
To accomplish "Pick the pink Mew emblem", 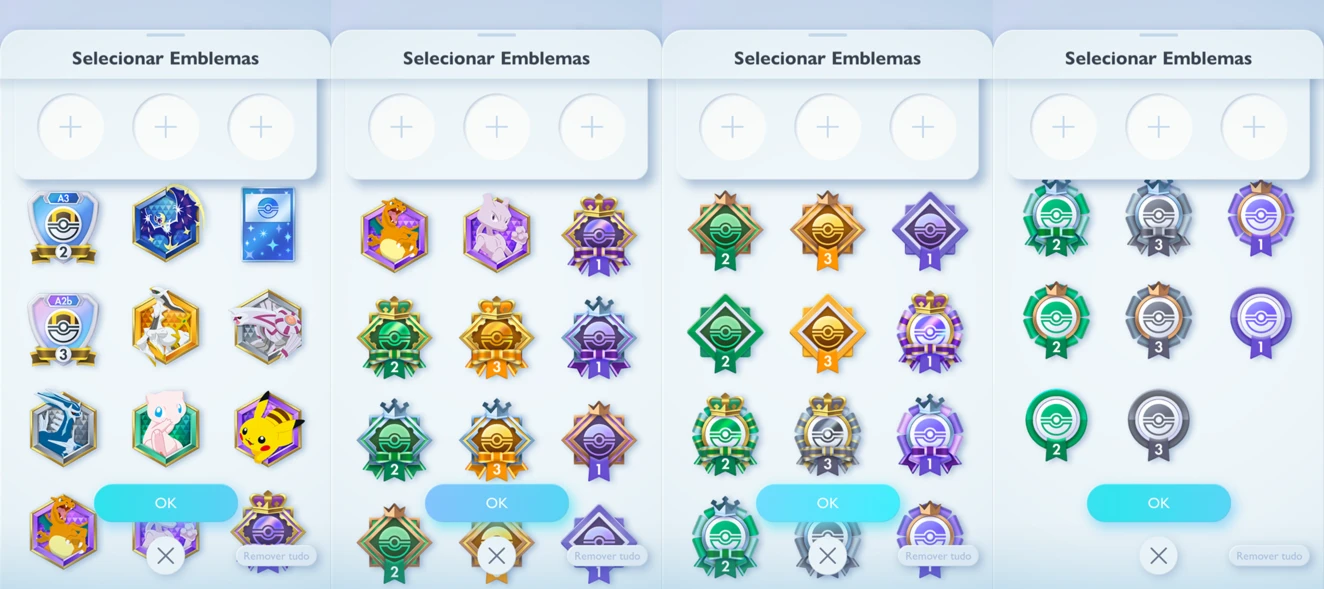I will tap(166, 429).
